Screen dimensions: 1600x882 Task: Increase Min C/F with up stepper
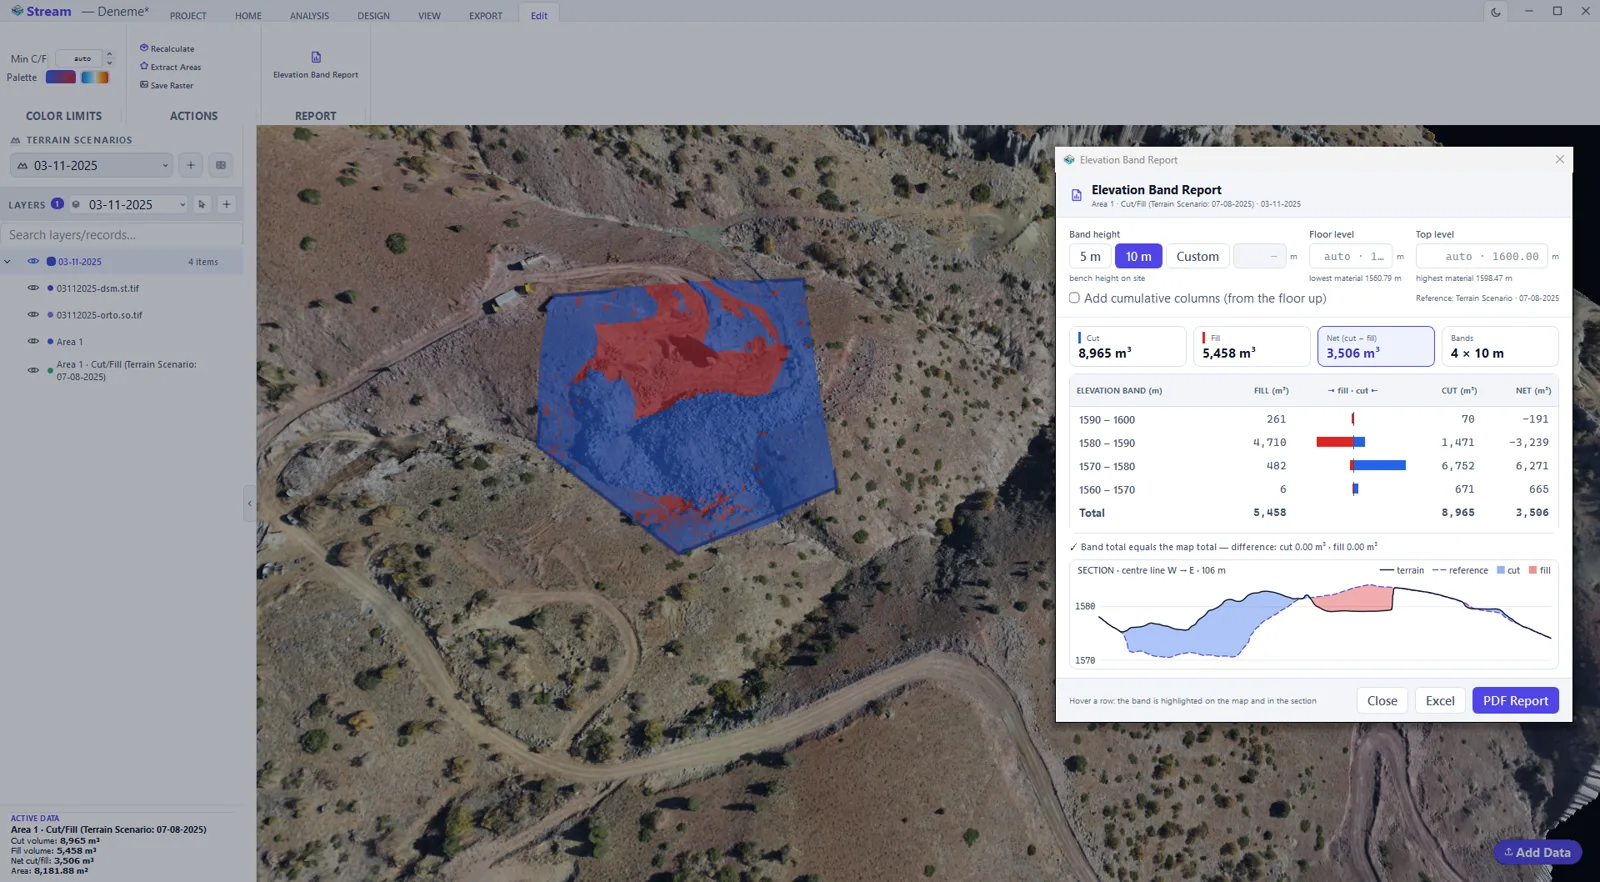109,54
